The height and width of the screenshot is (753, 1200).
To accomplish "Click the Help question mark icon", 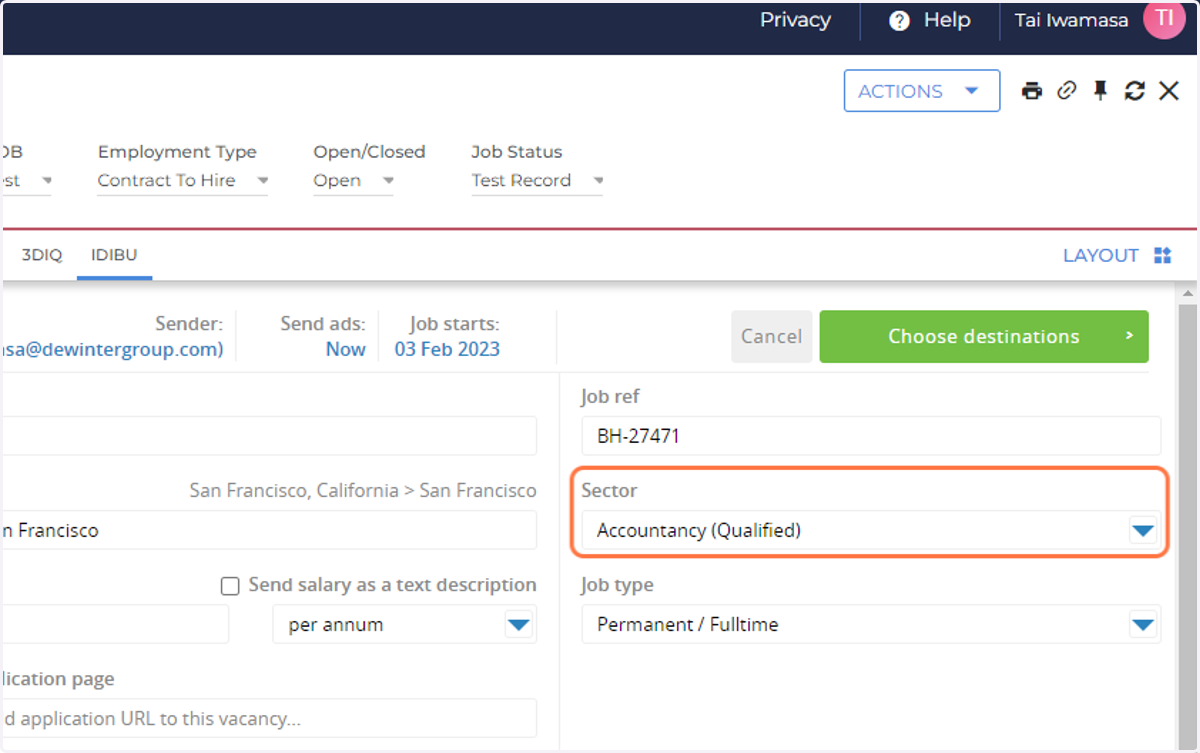I will 899,21.
